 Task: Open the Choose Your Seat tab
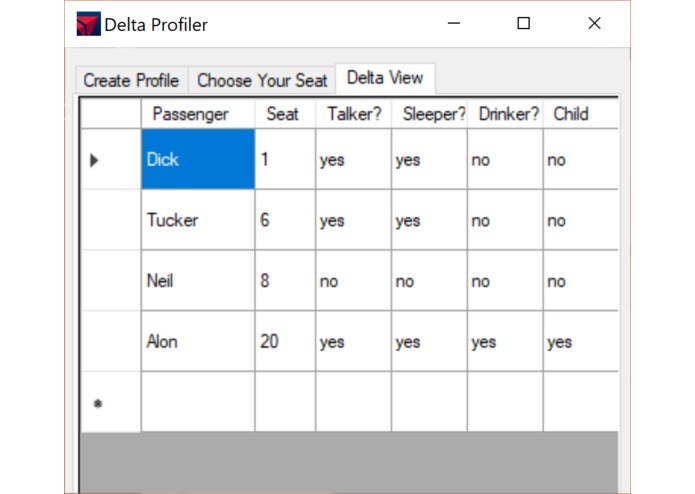(x=262, y=80)
